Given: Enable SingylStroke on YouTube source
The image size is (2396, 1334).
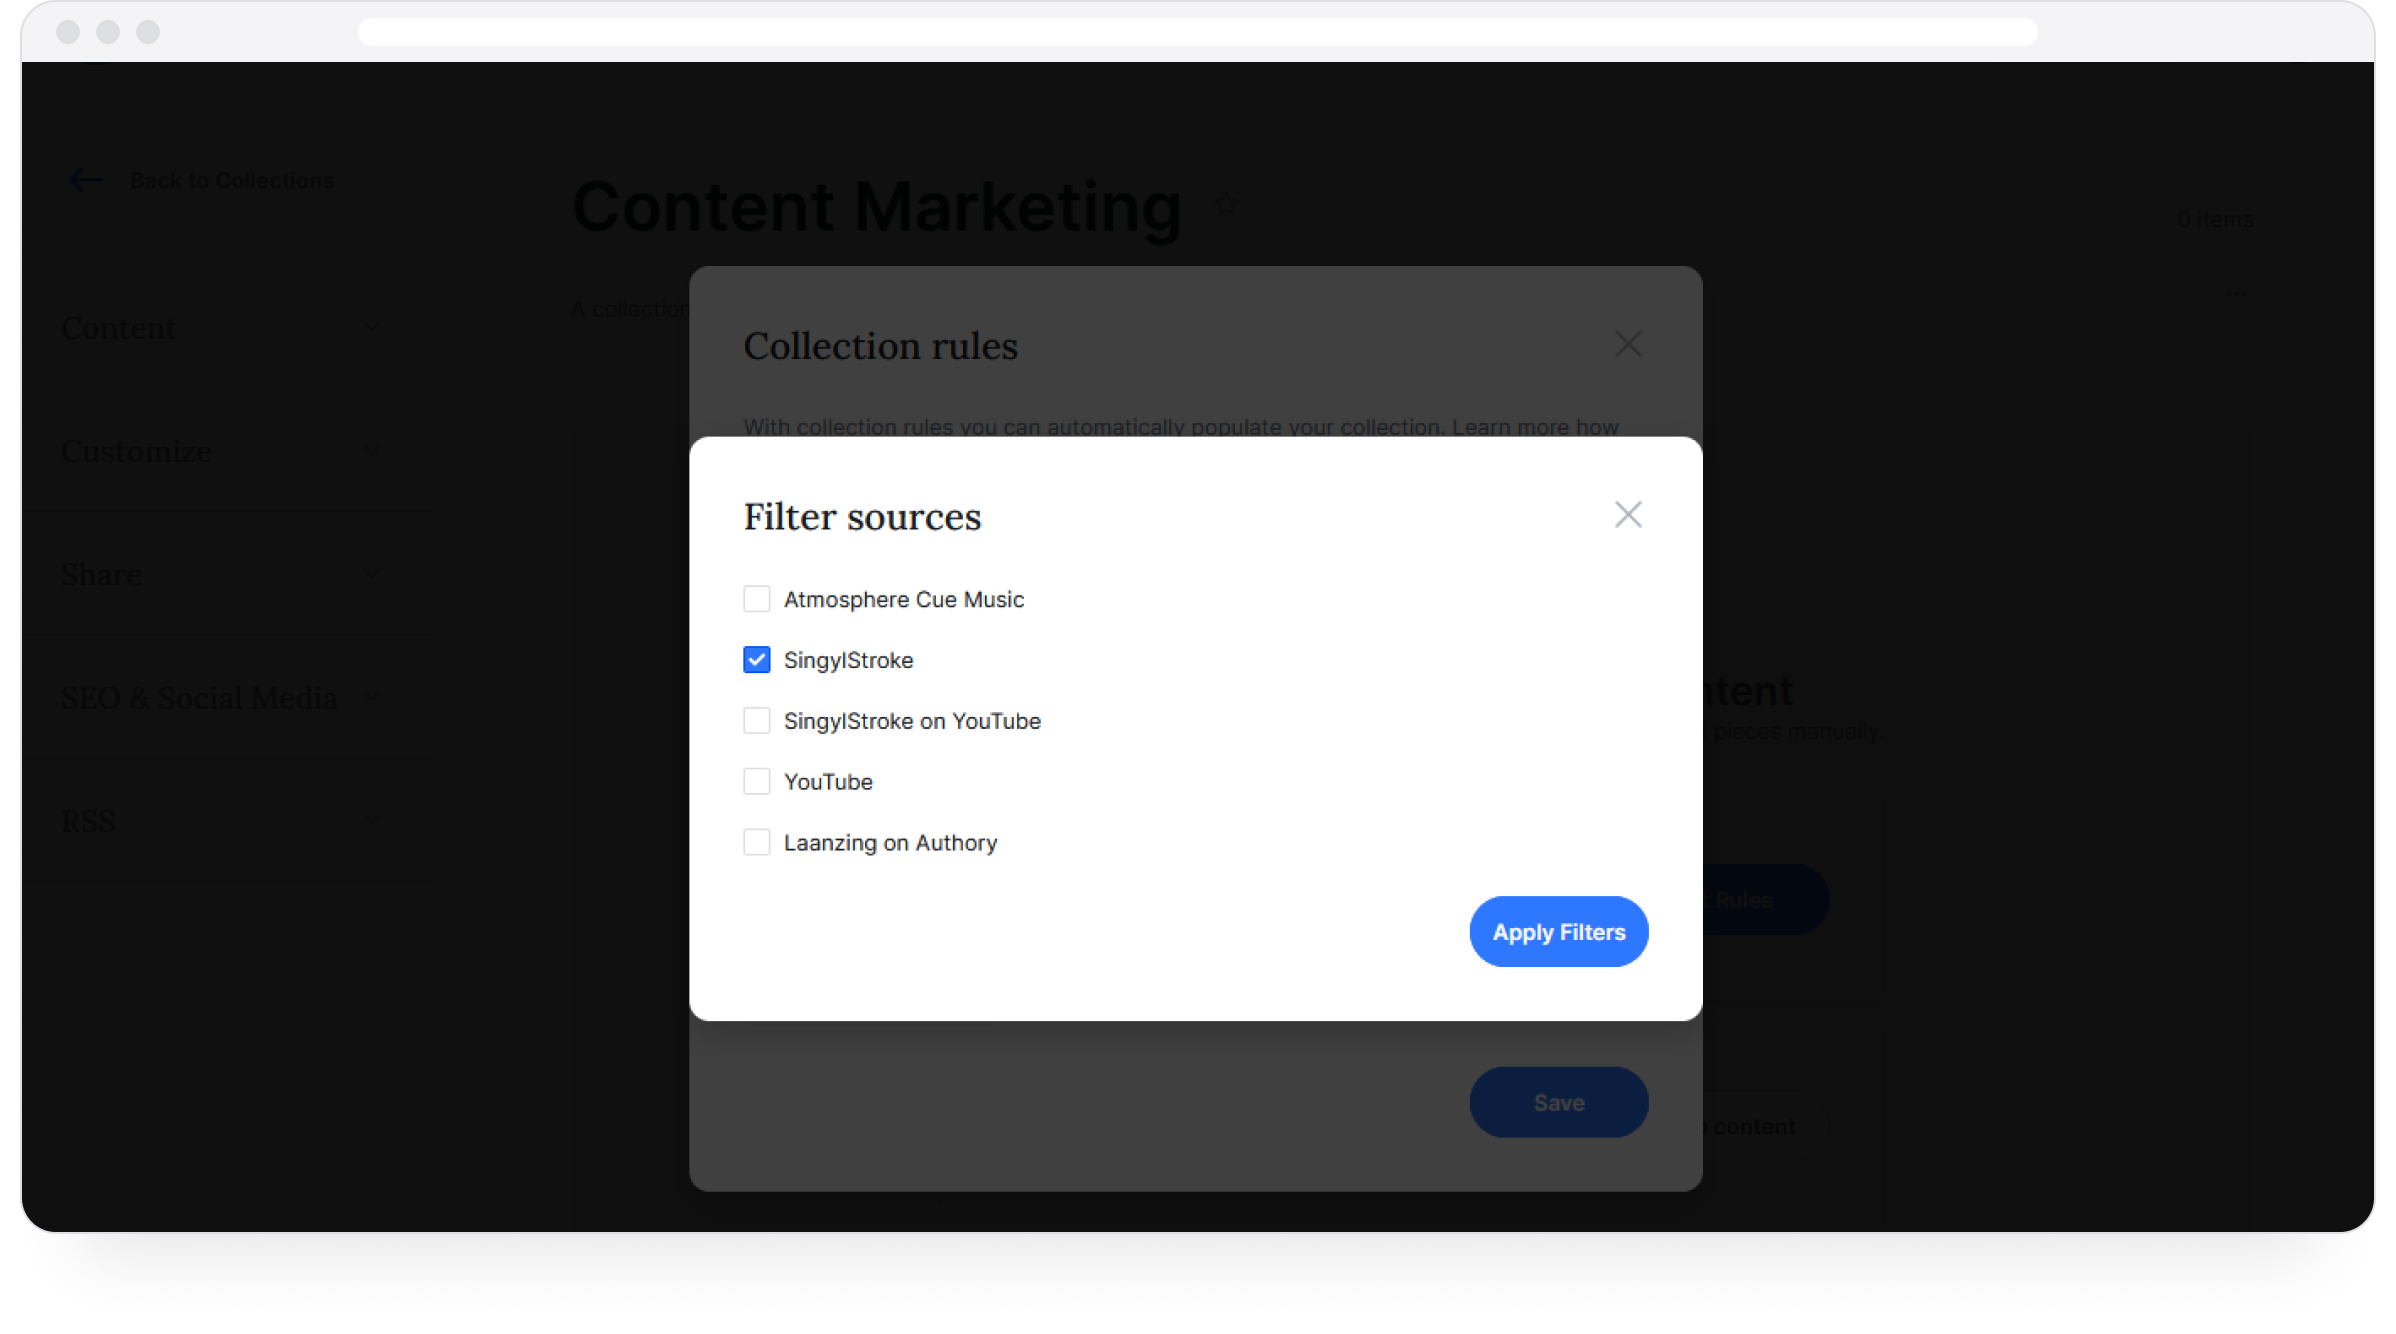Looking at the screenshot, I should (757, 721).
